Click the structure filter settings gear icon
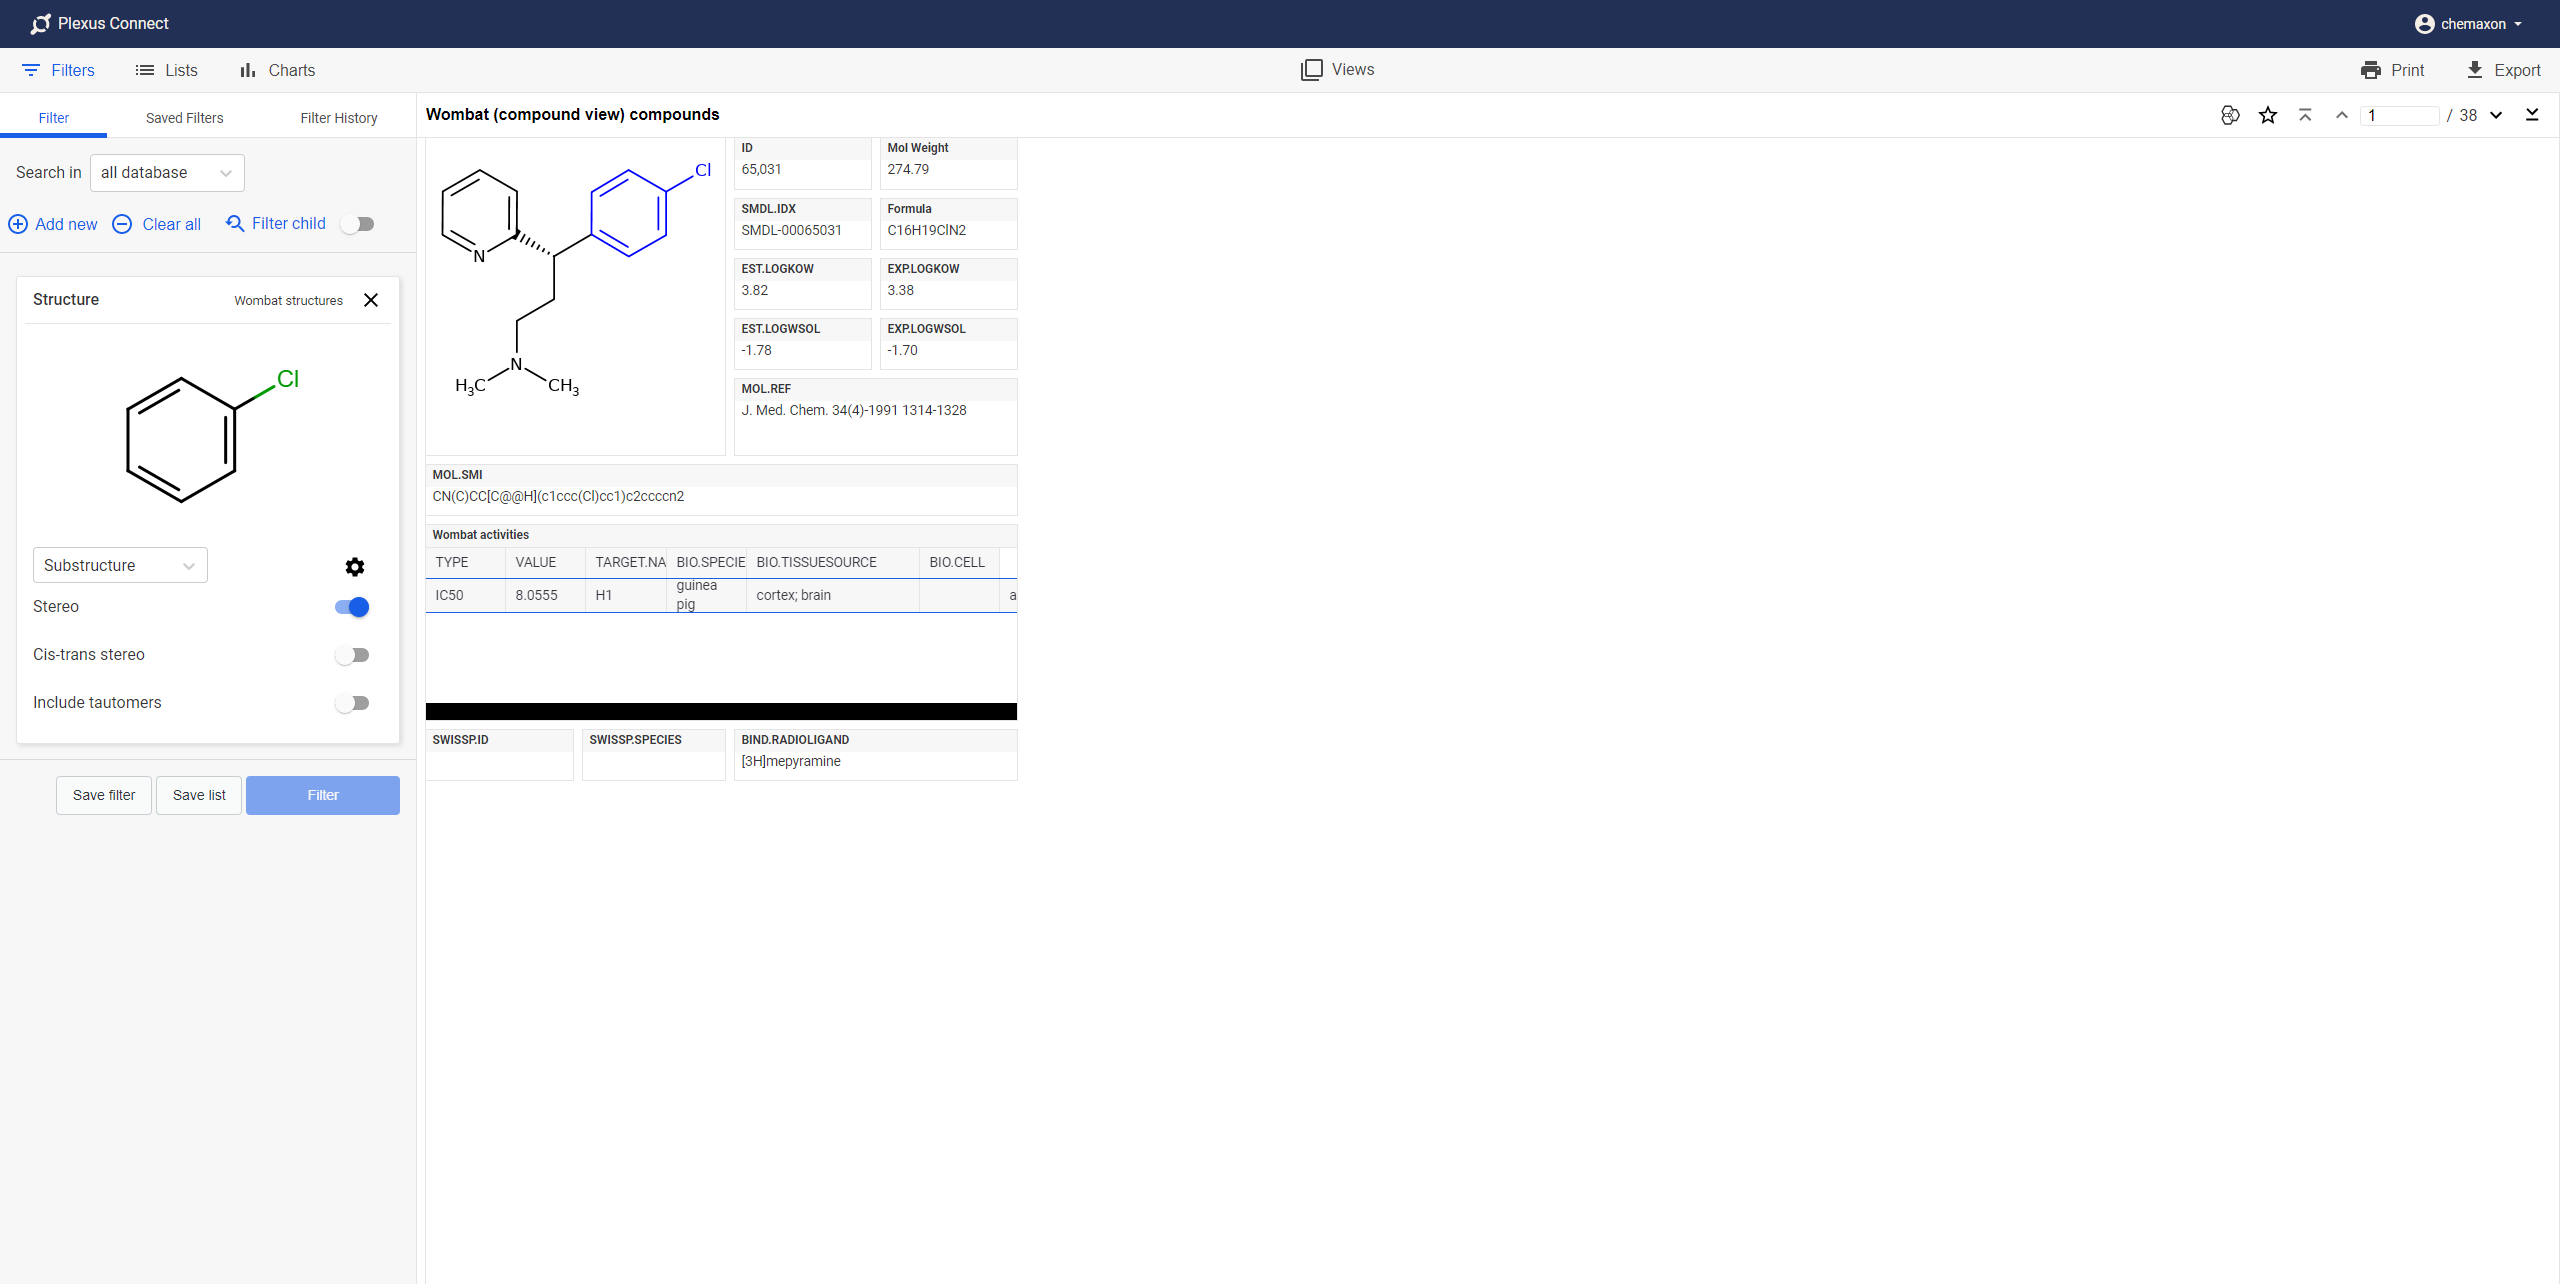The image size is (2560, 1284). 355,567
